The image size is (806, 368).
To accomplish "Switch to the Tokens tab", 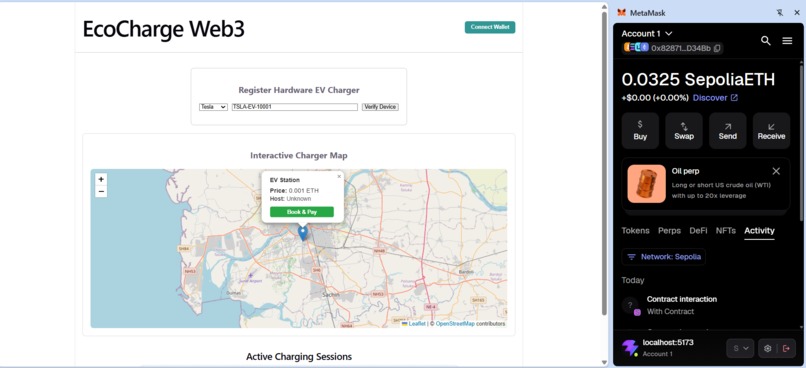I will click(x=635, y=231).
